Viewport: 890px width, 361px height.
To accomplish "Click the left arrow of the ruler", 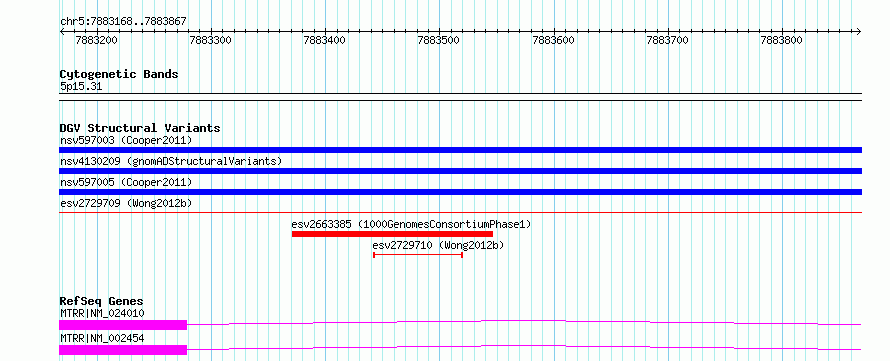I will coord(62,31).
